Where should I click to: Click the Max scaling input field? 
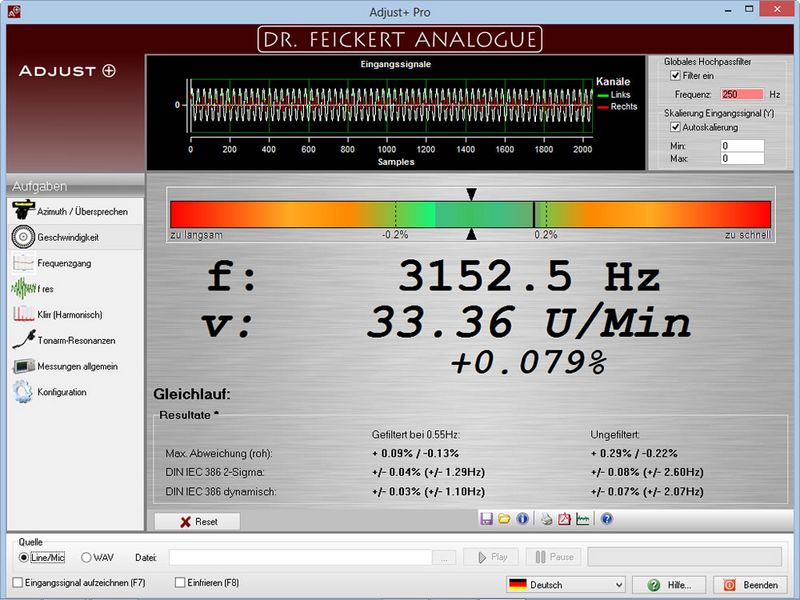pyautogui.click(x=742, y=159)
